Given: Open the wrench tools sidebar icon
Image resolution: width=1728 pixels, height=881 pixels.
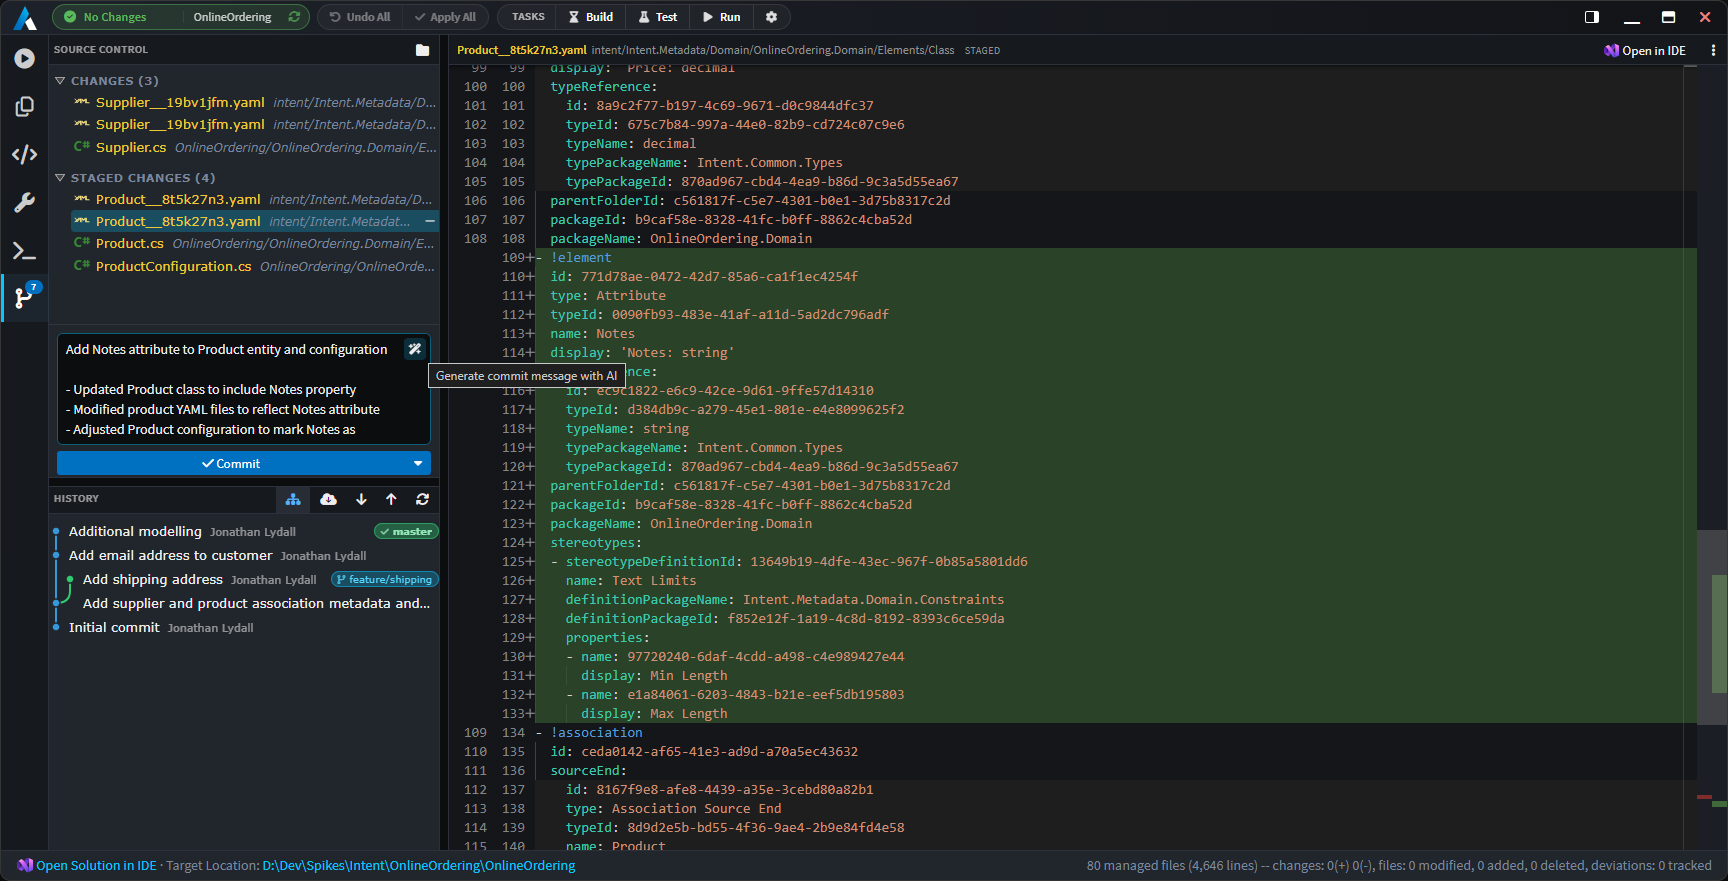Looking at the screenshot, I should click(24, 202).
